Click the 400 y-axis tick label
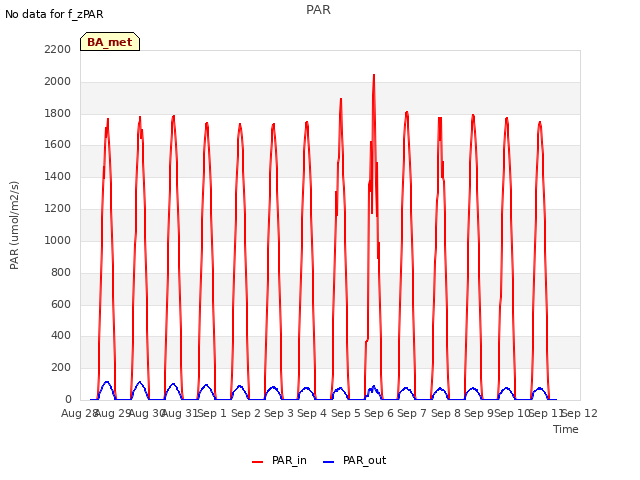The image size is (640, 480). tap(61, 336)
